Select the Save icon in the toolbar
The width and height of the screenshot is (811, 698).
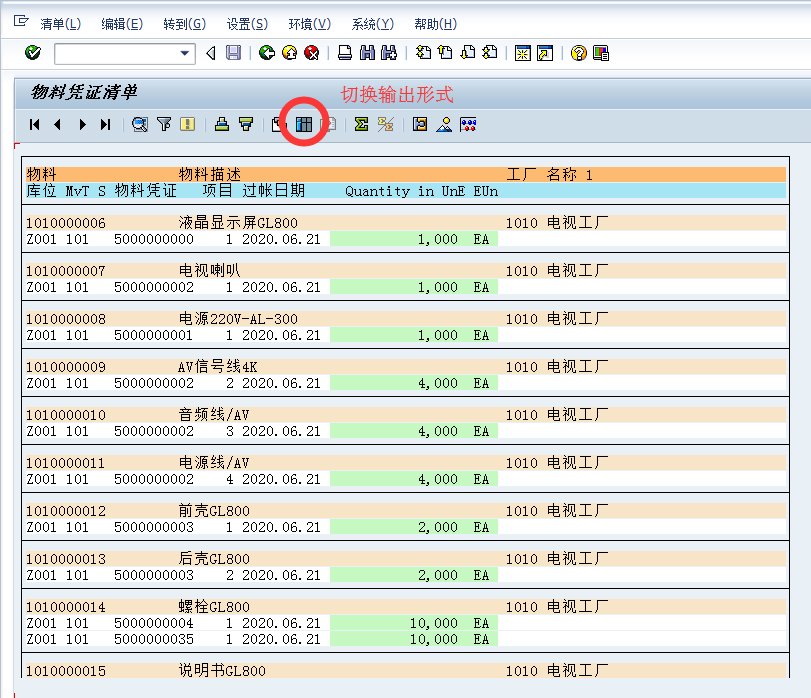tap(233, 53)
